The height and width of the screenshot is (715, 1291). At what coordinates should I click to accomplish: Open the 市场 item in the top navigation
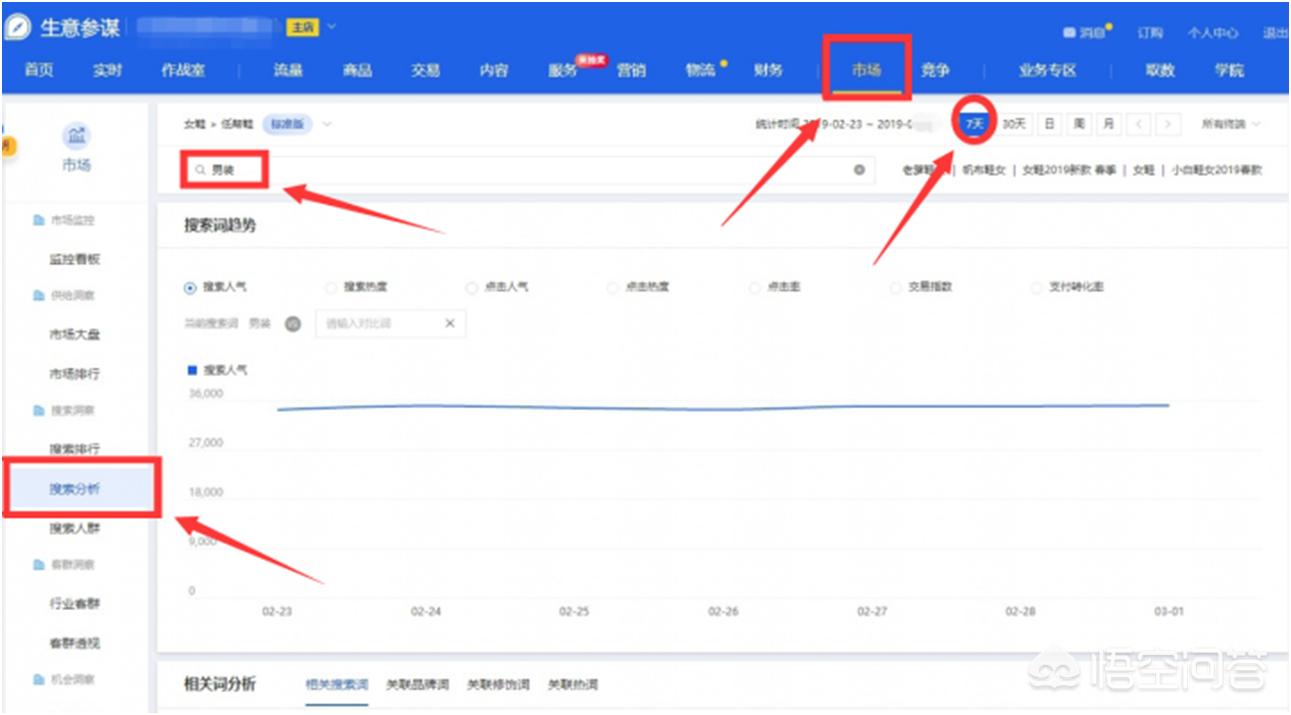[866, 71]
